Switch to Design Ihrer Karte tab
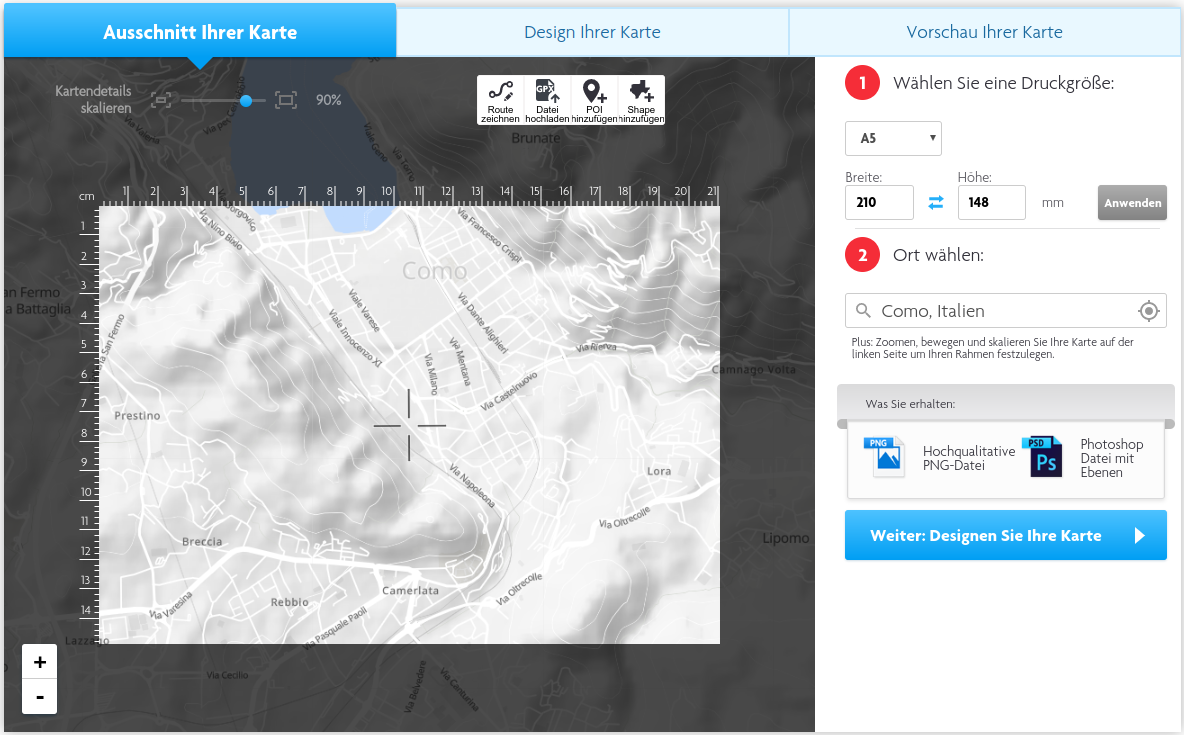This screenshot has height=735, width=1184. click(592, 32)
